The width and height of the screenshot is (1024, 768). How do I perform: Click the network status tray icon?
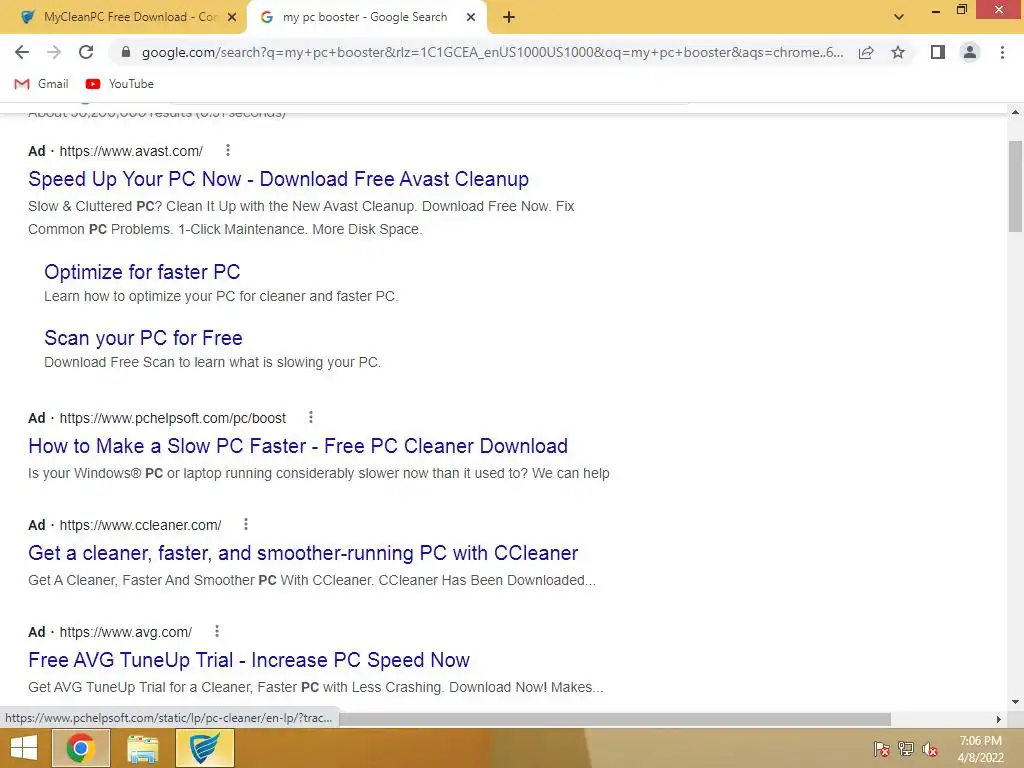[x=906, y=749]
